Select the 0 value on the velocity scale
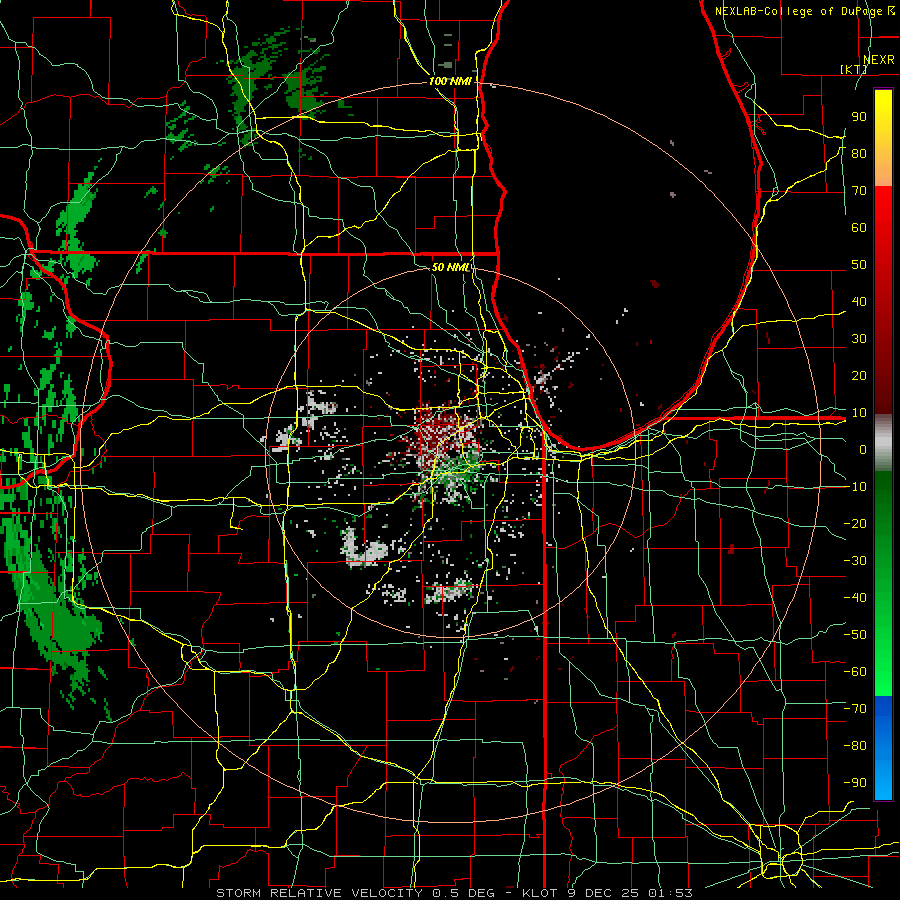This screenshot has height=900, width=900. point(863,449)
